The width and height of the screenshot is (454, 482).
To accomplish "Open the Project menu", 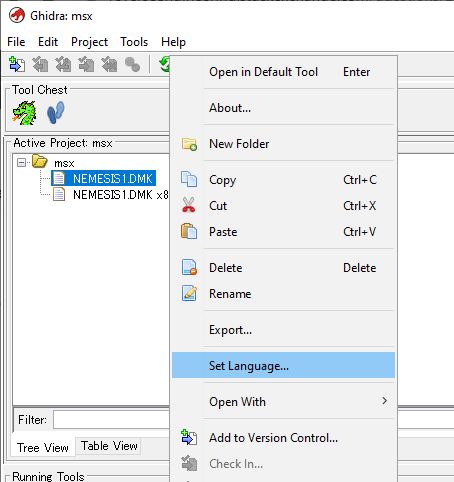I will 89,42.
